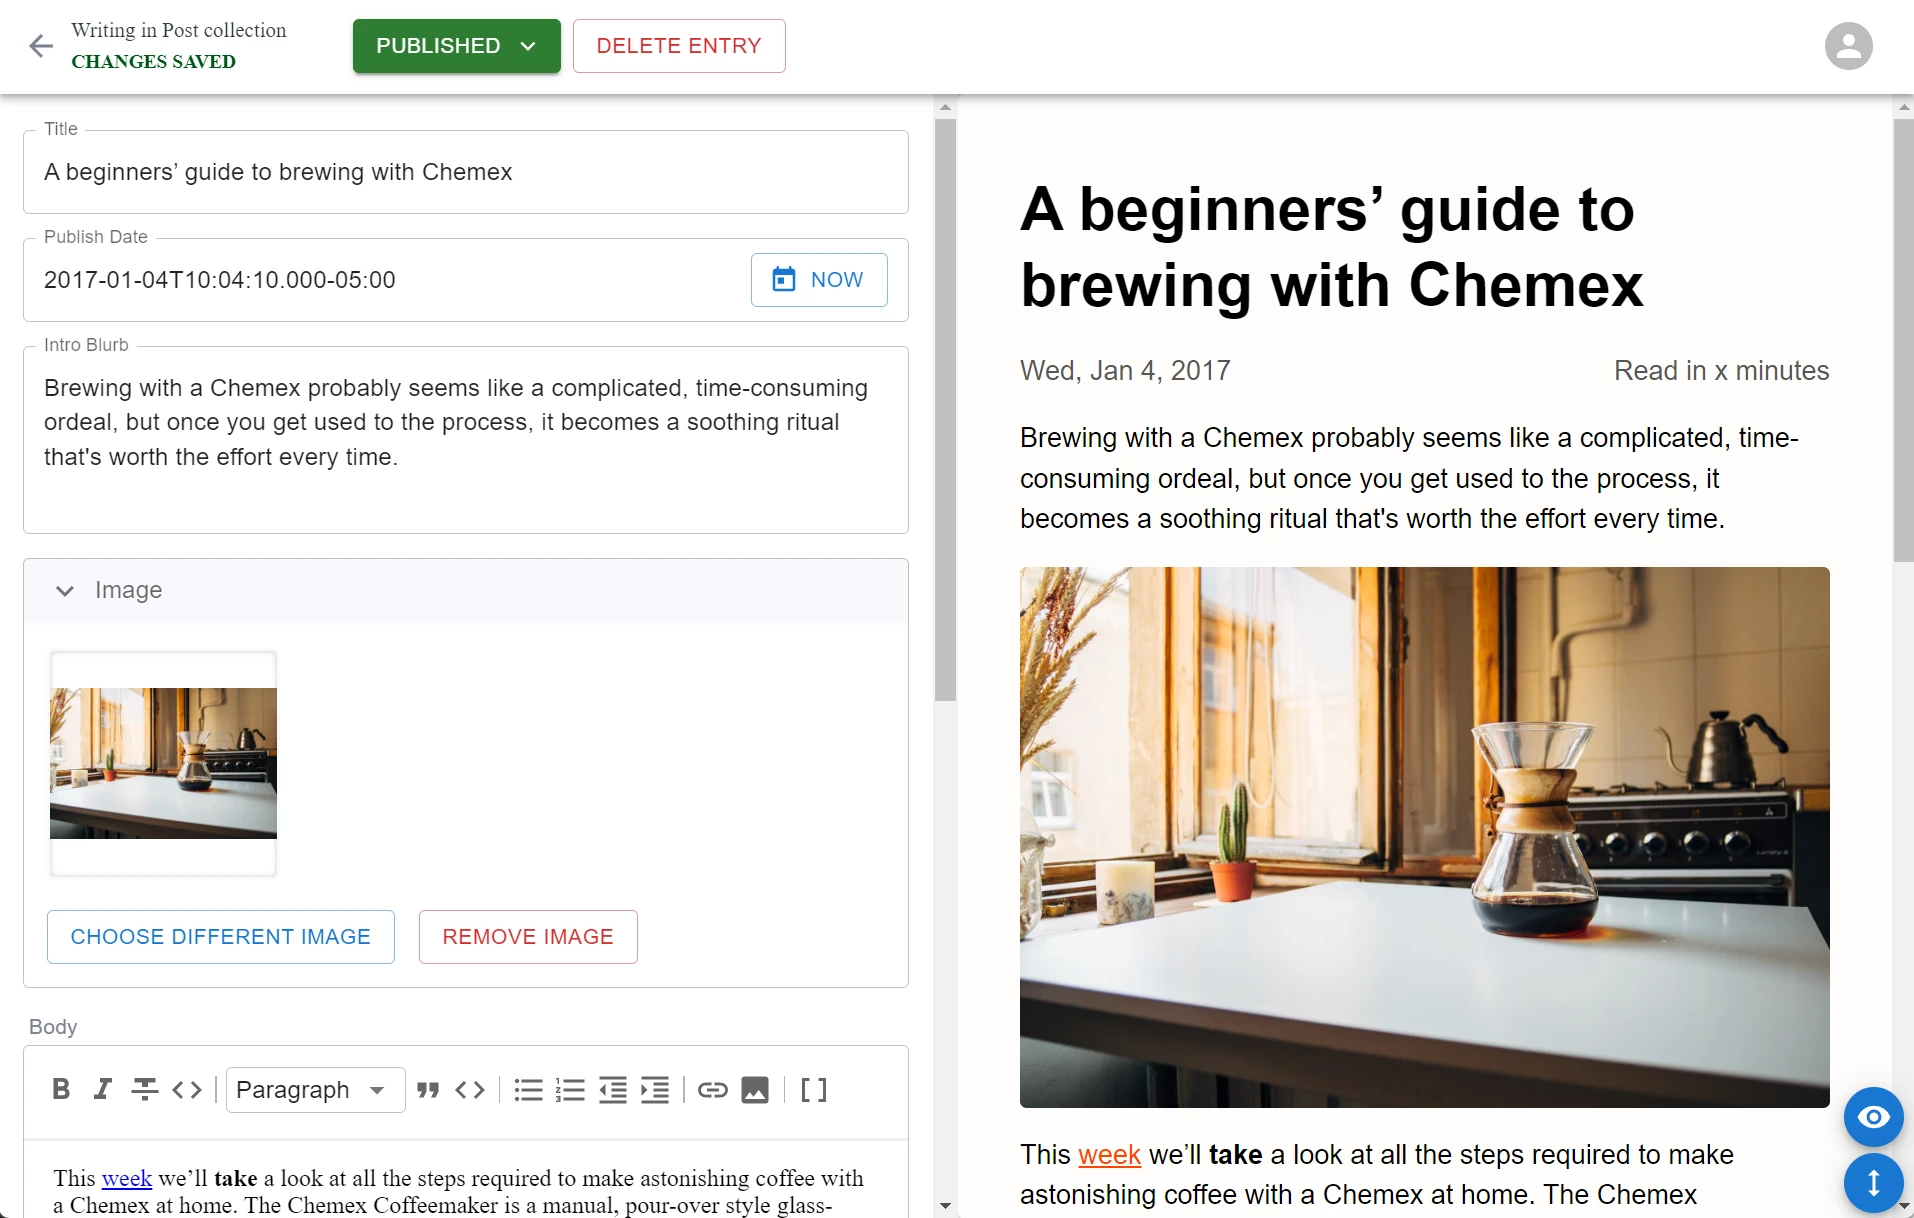Screen dimensions: 1914x1218
Task: Click Choose Different Image button
Action: pyautogui.click(x=220, y=937)
